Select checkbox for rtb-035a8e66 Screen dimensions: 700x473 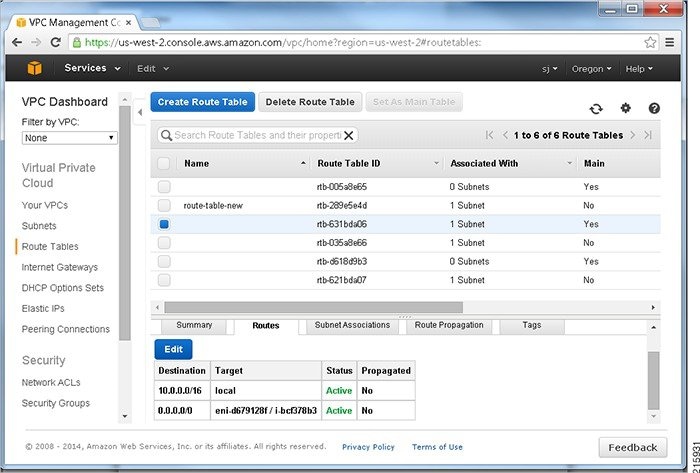click(164, 243)
